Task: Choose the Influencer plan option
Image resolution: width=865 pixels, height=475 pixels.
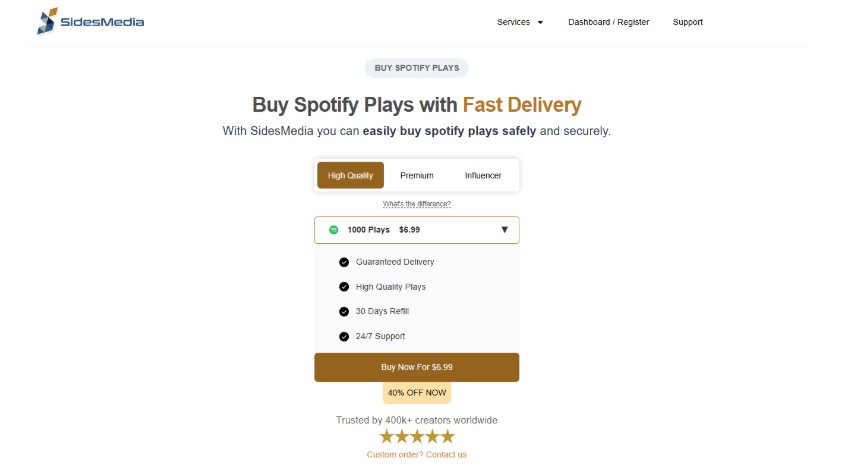Action: pos(483,176)
